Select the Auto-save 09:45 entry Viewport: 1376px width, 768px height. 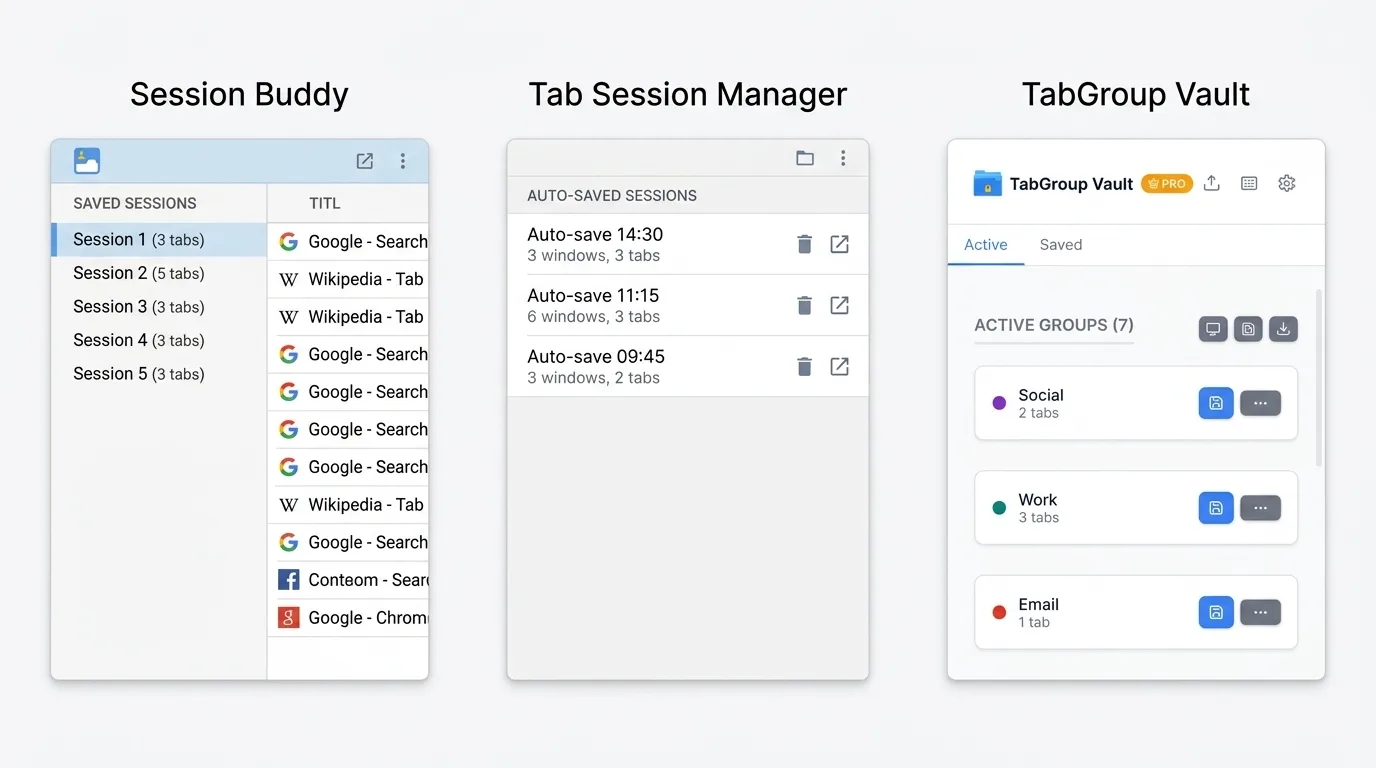688,366
